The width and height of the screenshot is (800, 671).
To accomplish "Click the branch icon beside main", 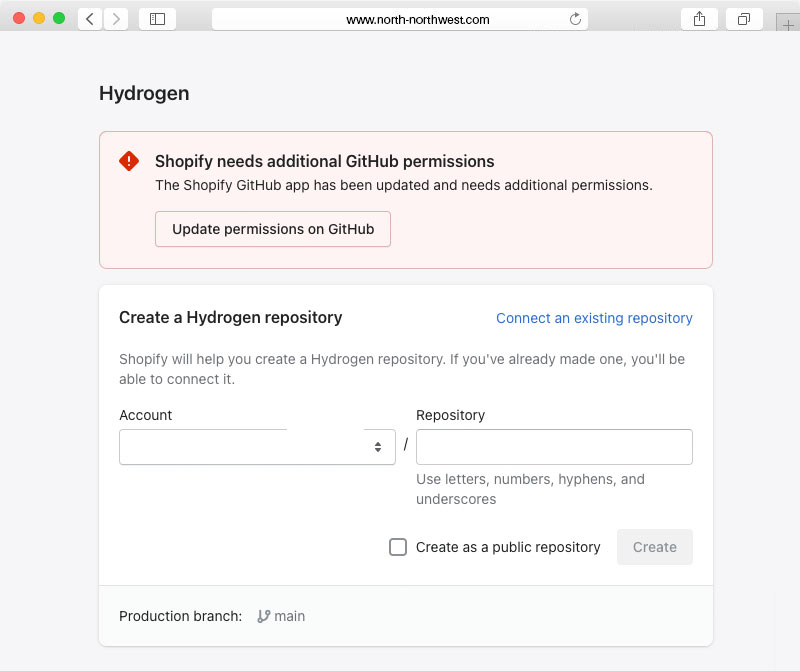I will 264,616.
